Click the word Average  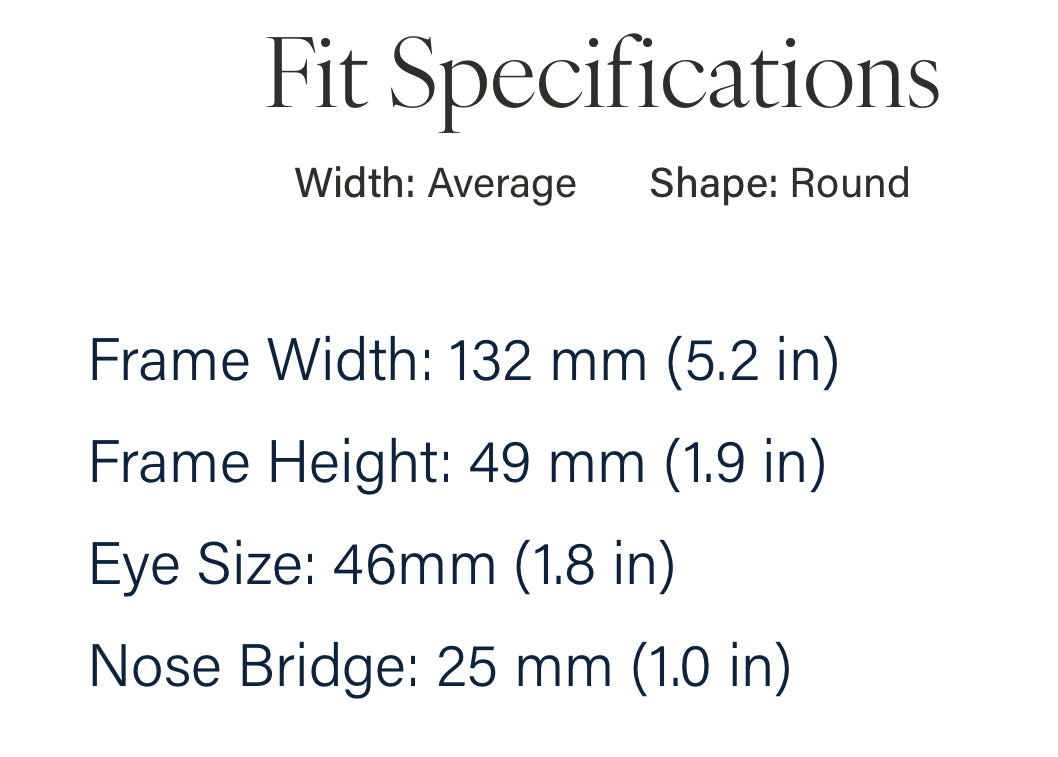coord(502,184)
